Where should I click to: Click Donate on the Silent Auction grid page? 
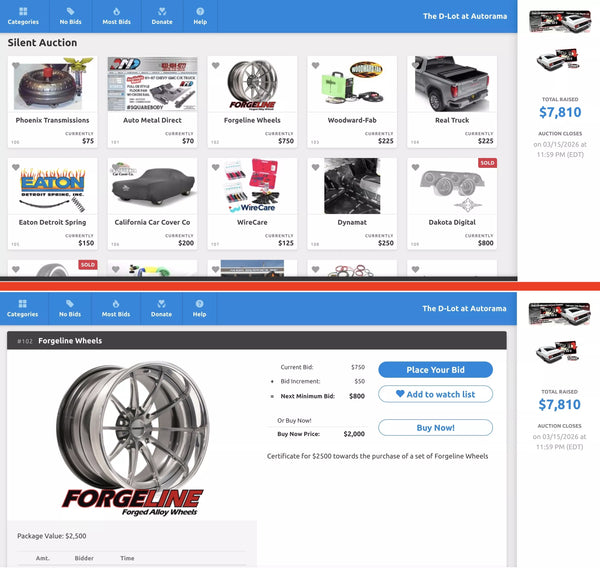click(x=162, y=16)
